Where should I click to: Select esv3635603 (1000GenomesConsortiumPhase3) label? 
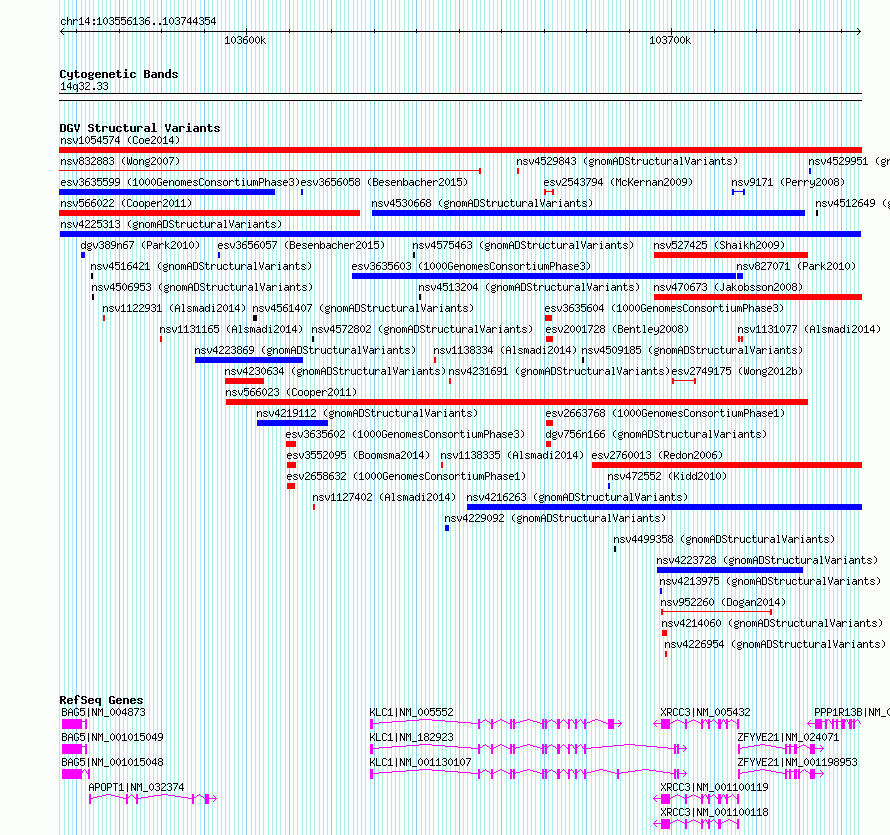pos(471,266)
